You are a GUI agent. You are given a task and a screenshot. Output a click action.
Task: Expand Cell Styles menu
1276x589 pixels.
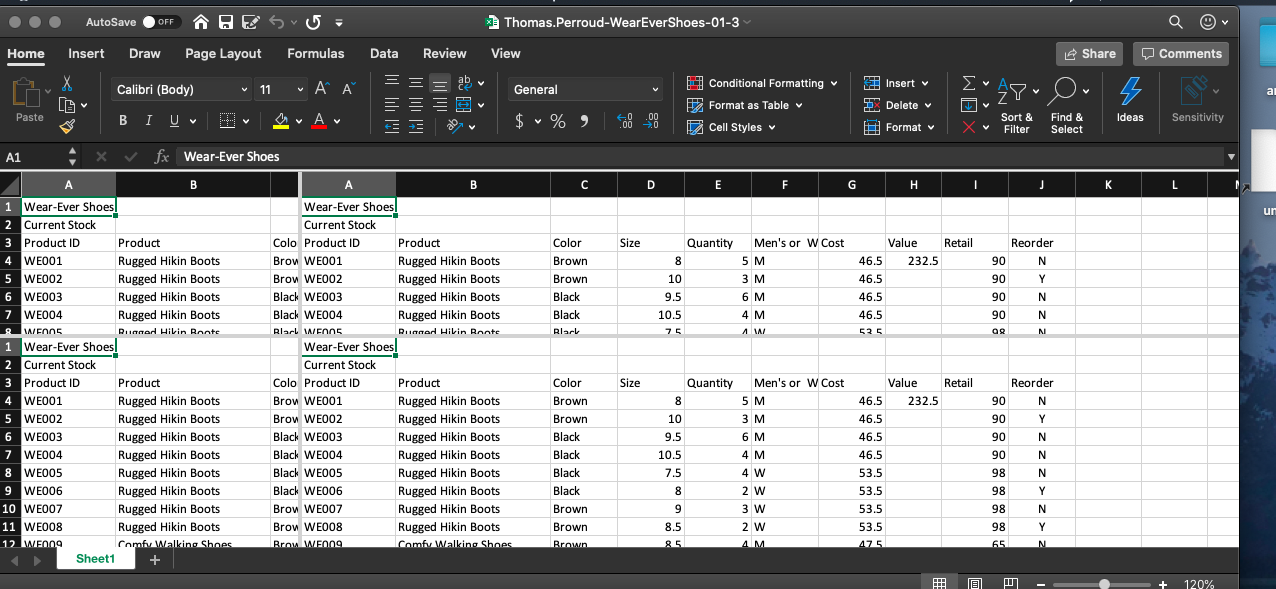point(731,127)
